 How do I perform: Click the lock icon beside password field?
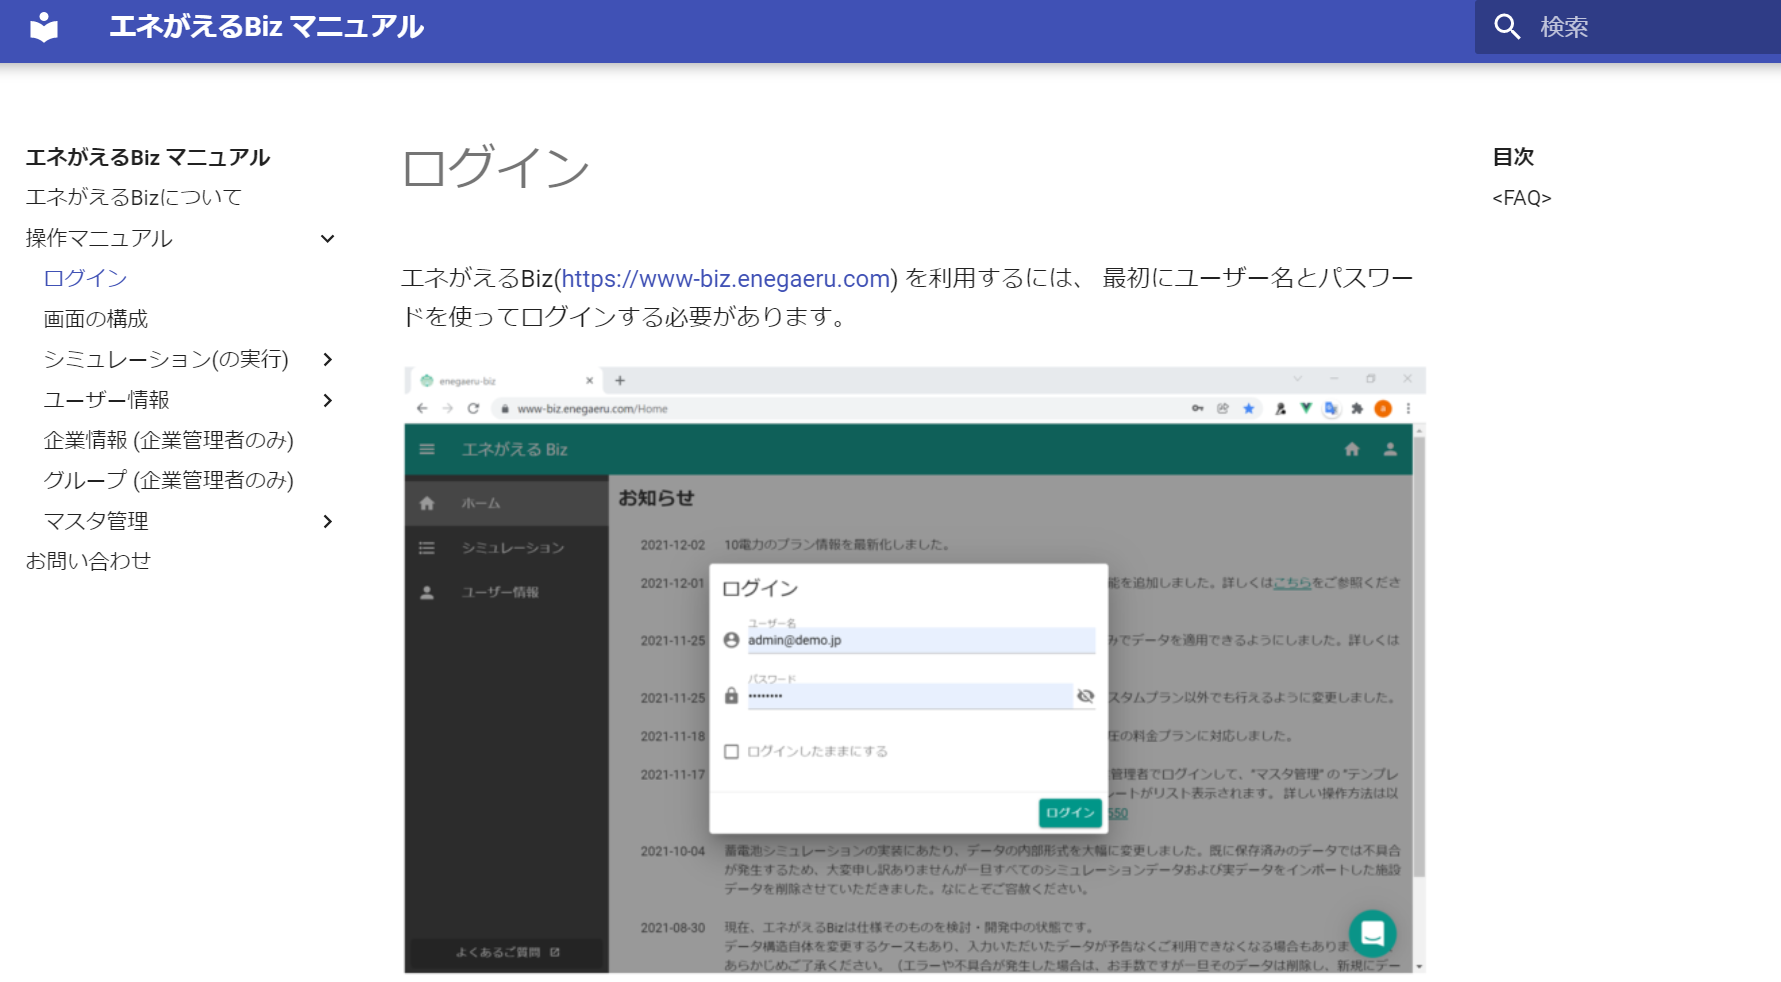pos(731,696)
